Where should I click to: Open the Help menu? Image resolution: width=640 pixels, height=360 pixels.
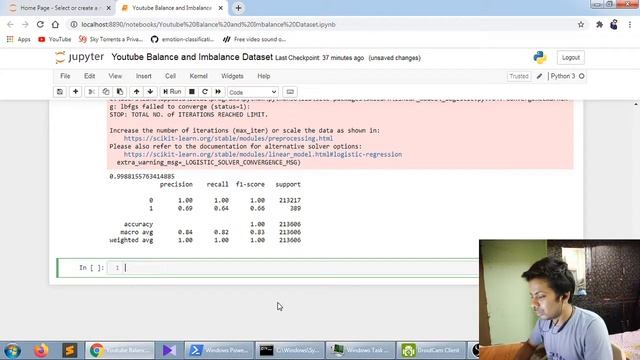pyautogui.click(x=264, y=76)
